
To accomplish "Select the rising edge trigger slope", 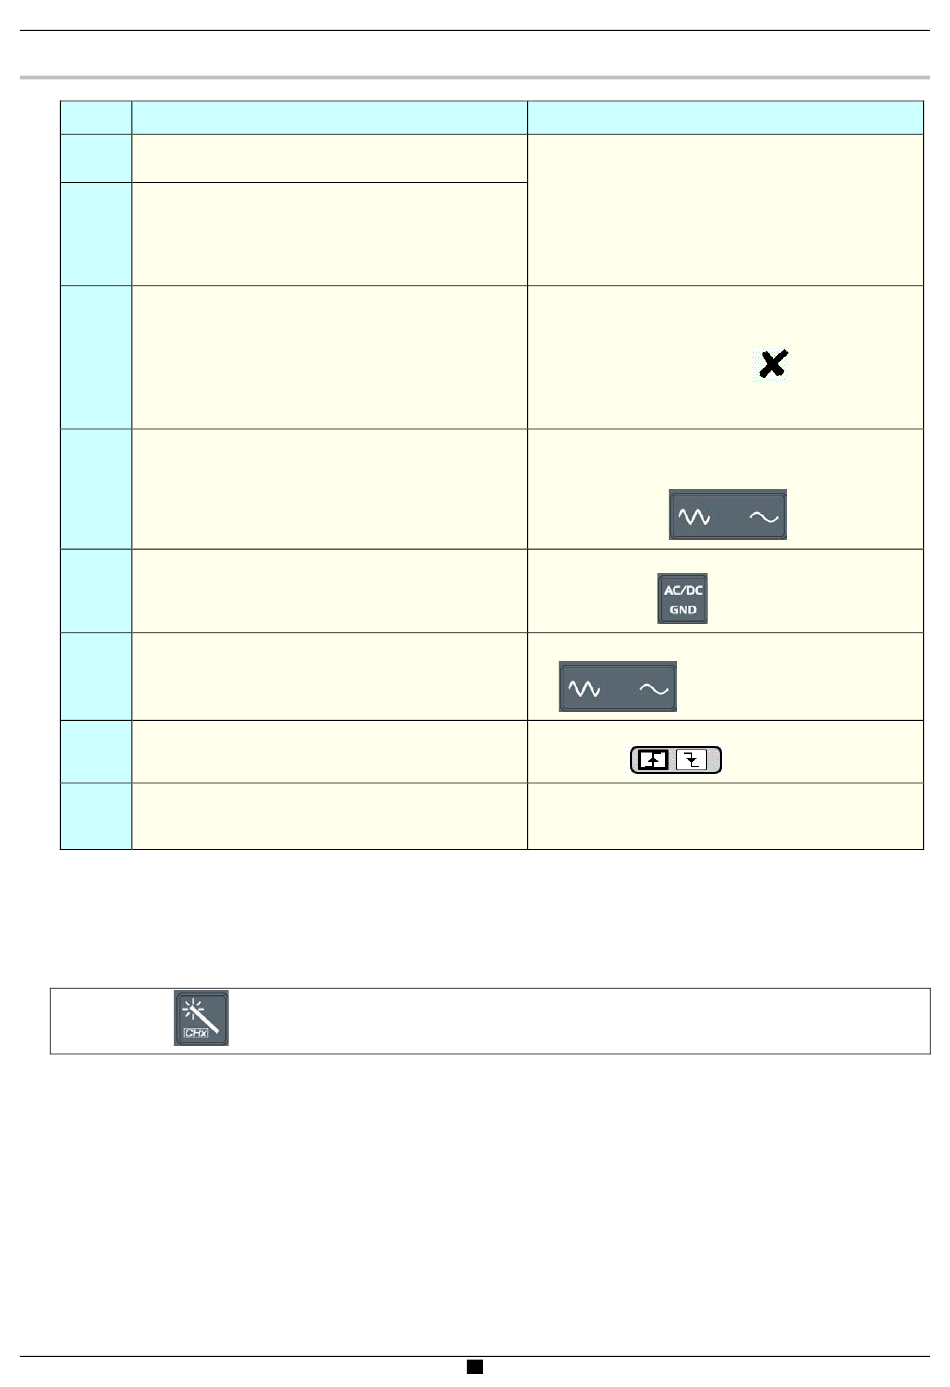I will tap(653, 760).
